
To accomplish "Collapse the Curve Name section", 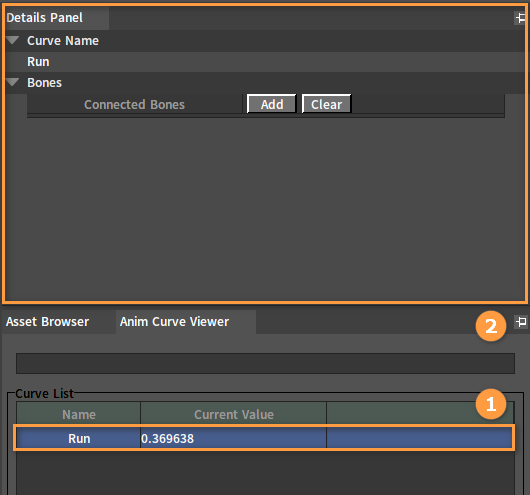I will coord(13,40).
